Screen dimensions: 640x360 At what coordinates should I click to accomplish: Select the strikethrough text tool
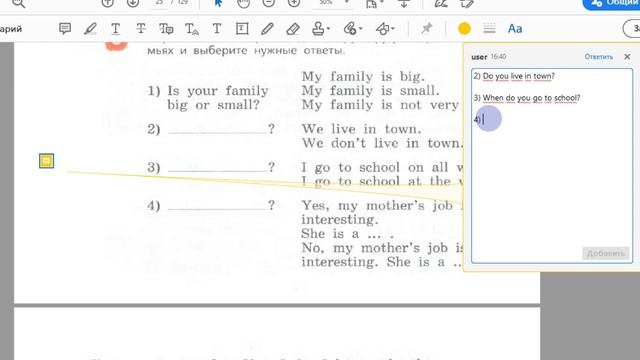[141, 29]
